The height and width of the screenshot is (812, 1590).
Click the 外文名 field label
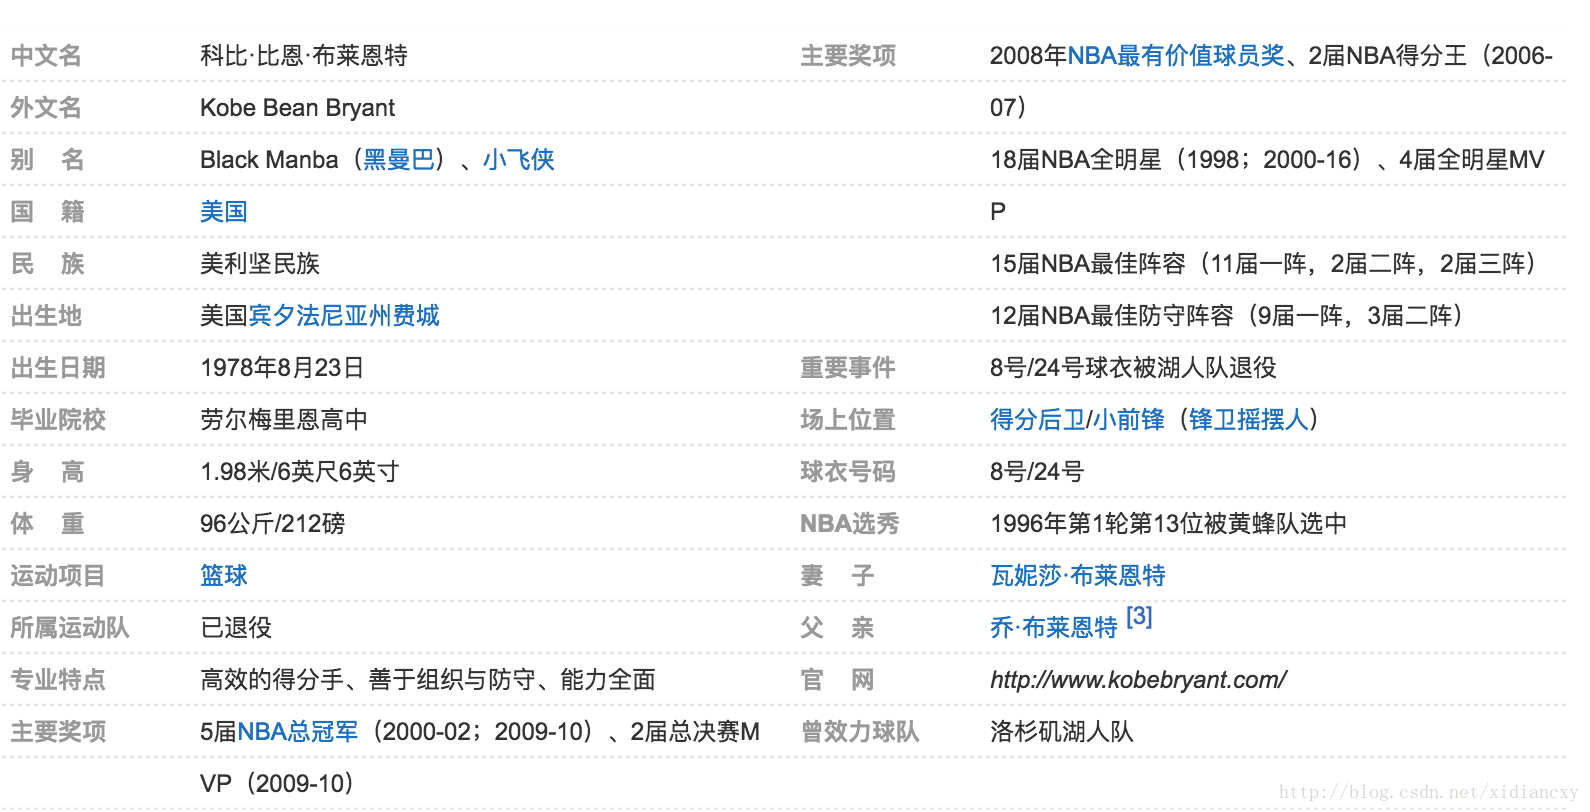pos(46,108)
